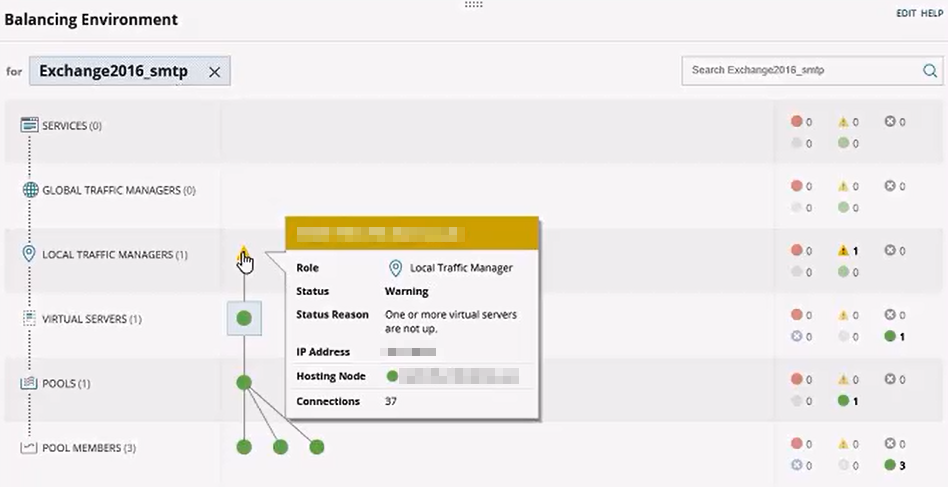Image resolution: width=948 pixels, height=487 pixels.
Task: Click the Global Traffic Managers globe icon
Action: 29,190
